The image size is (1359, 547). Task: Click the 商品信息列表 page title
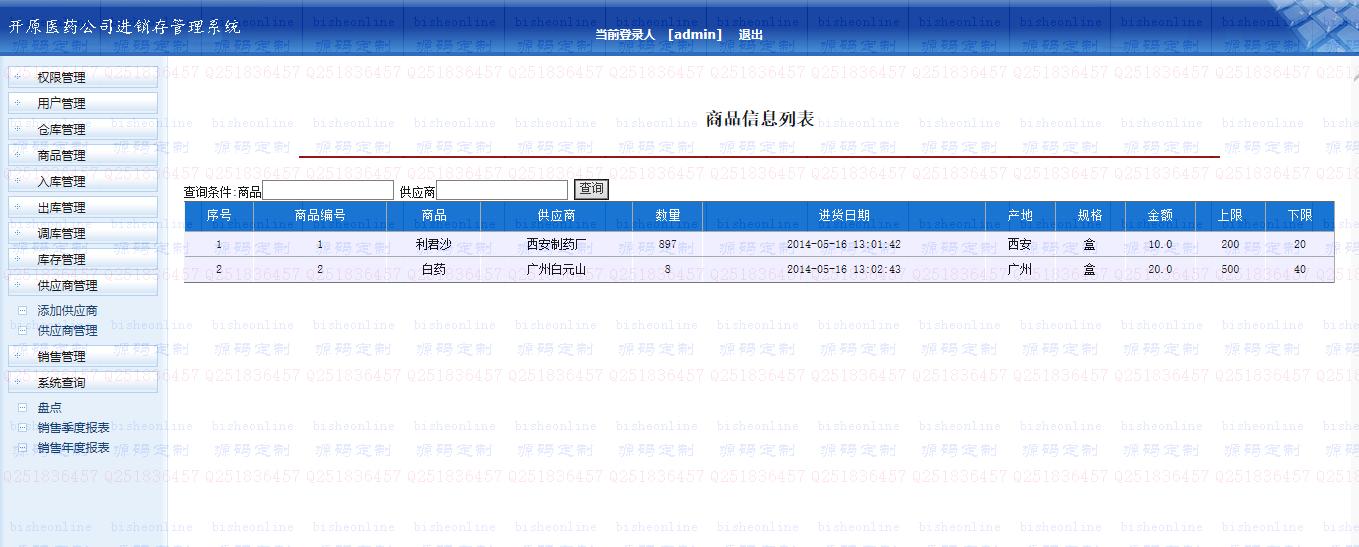760,119
